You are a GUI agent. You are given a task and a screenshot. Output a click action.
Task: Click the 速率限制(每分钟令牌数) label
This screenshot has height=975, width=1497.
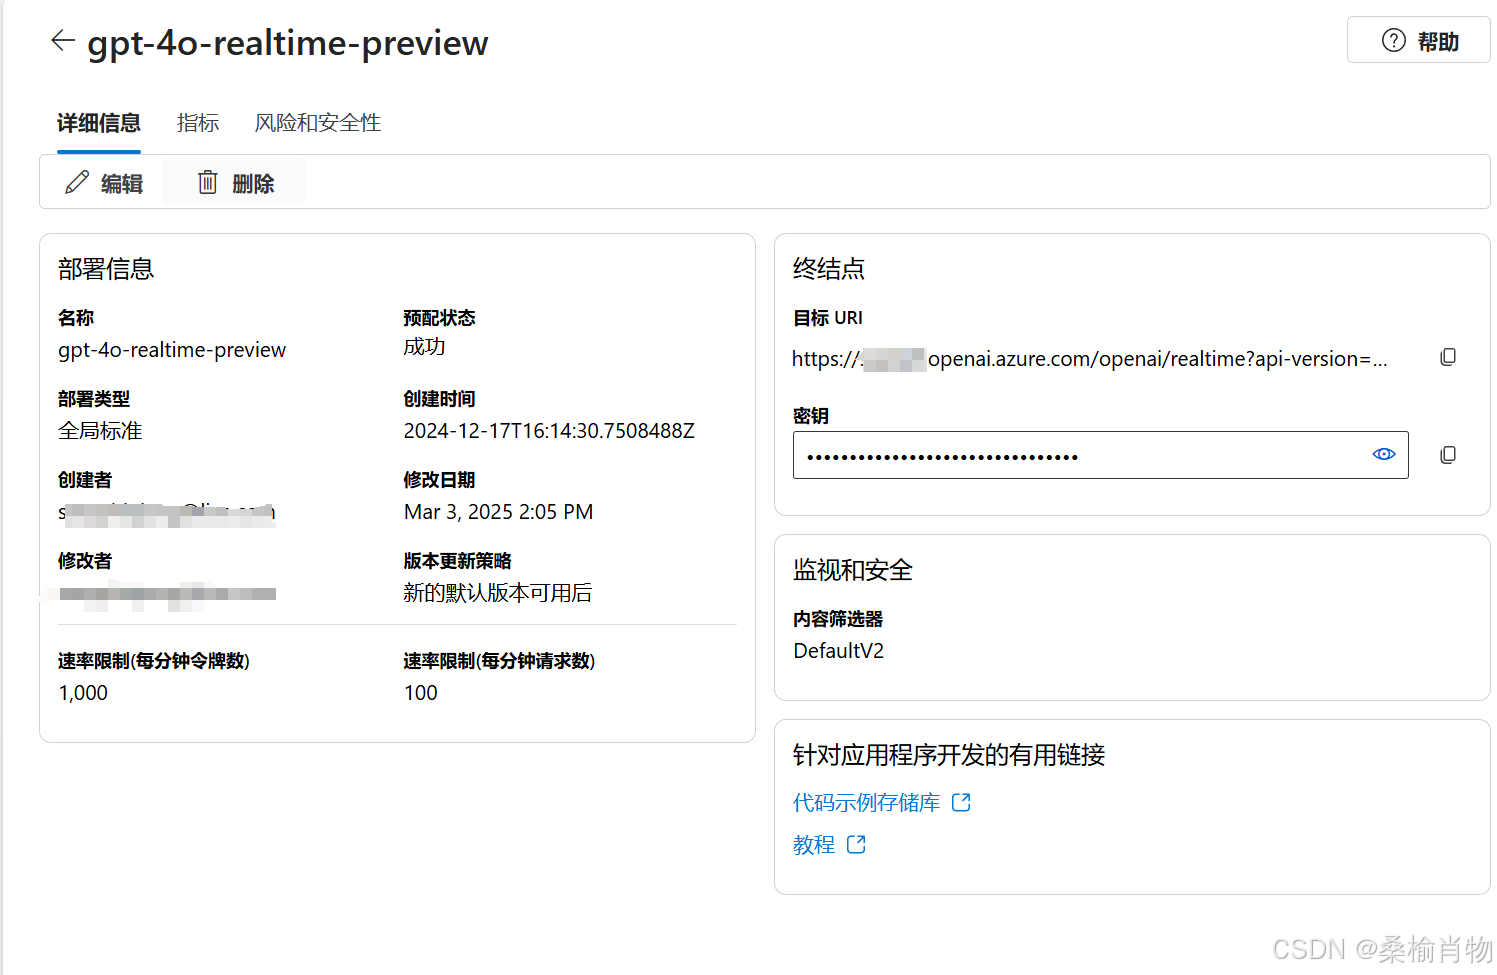[x=154, y=661]
